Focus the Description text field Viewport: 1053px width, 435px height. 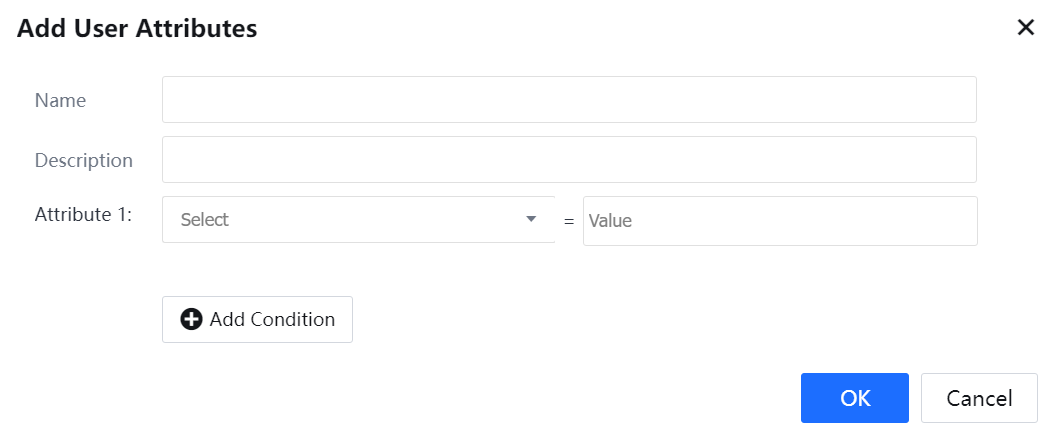coord(569,160)
